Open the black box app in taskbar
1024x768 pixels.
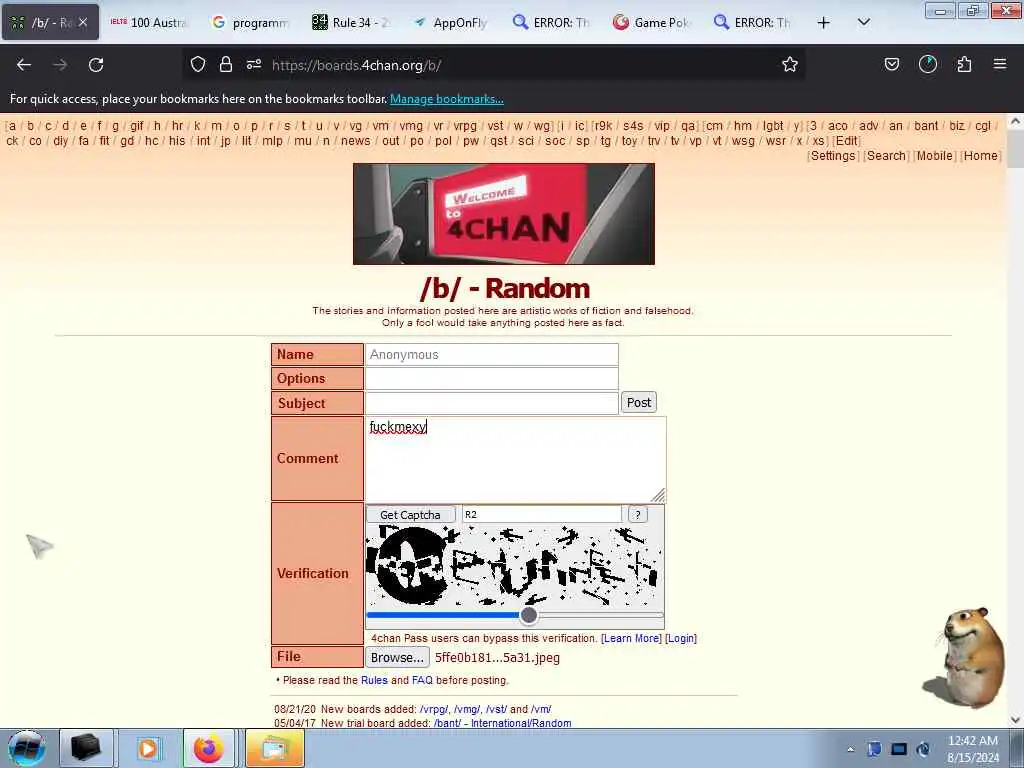coord(86,748)
